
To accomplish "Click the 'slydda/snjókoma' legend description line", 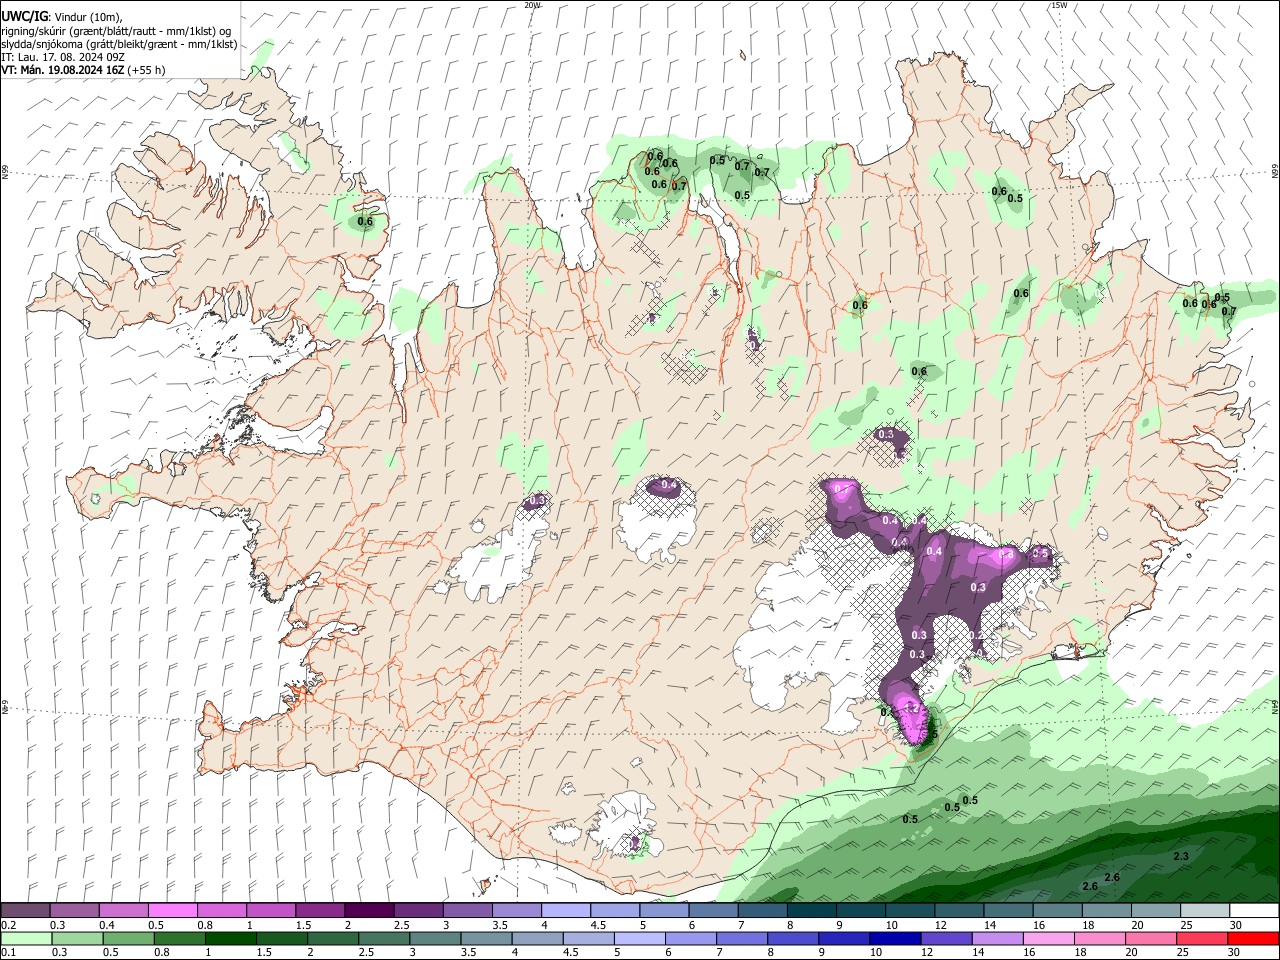I will (119, 44).
